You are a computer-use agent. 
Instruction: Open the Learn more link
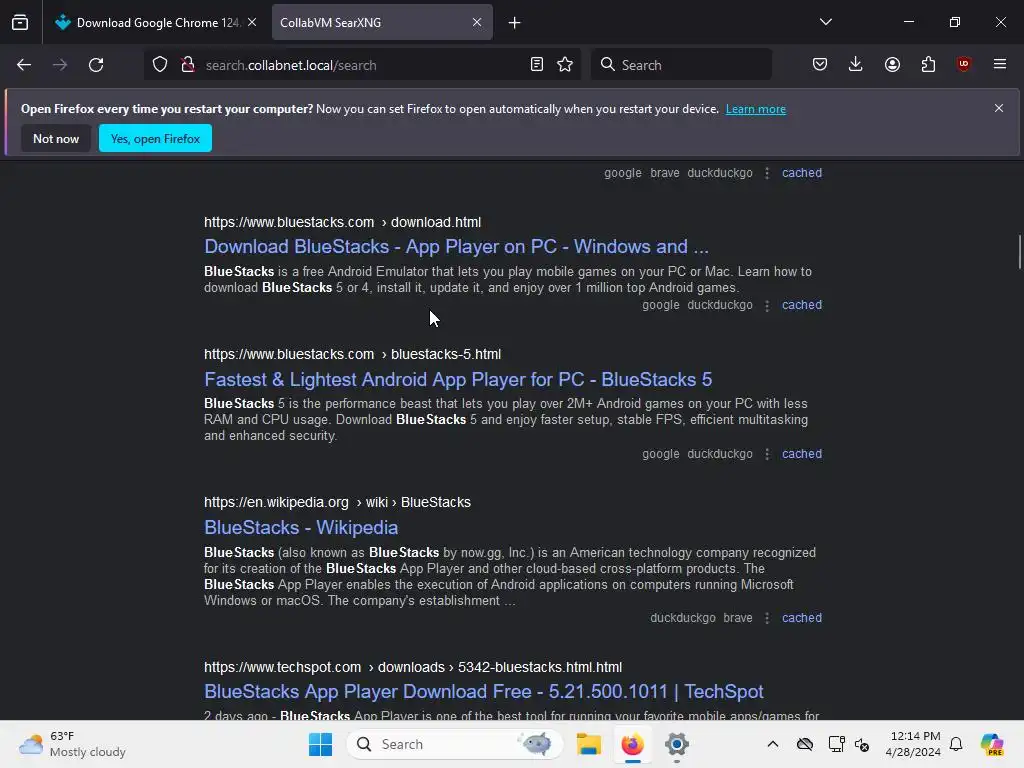(x=756, y=109)
